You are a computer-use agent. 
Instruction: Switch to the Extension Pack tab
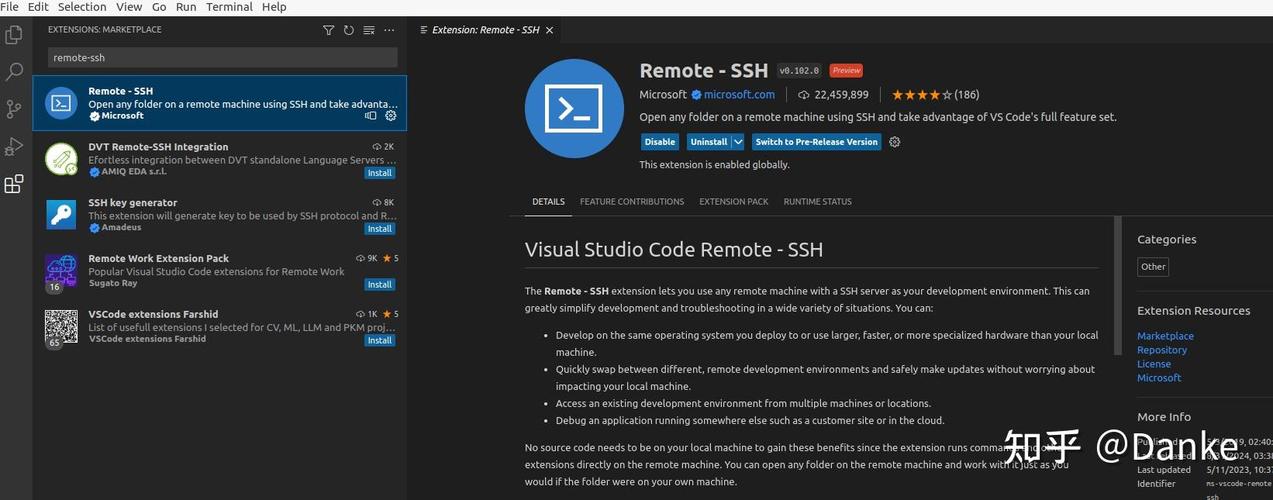click(x=734, y=202)
